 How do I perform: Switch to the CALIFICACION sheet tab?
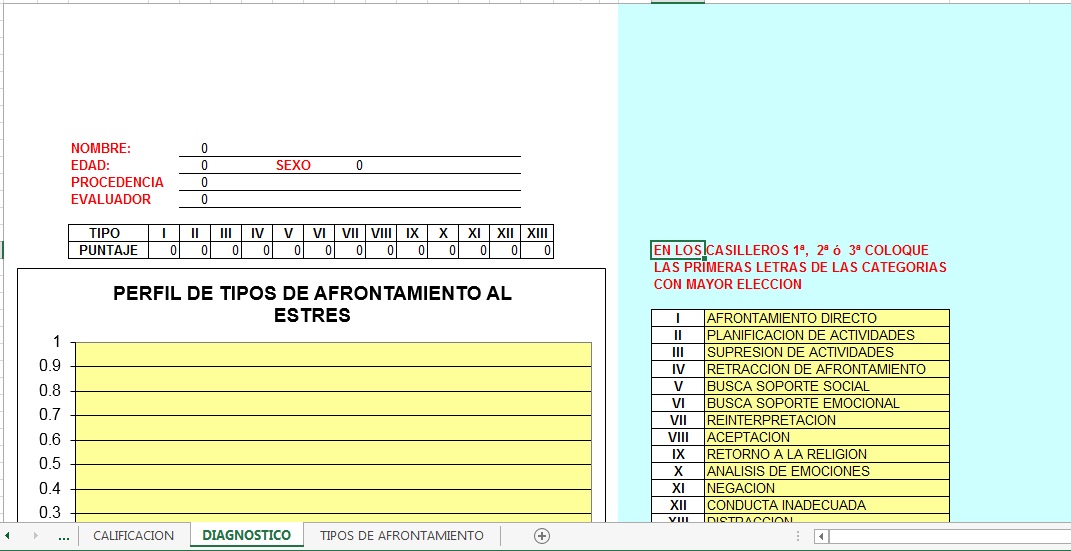(x=133, y=536)
